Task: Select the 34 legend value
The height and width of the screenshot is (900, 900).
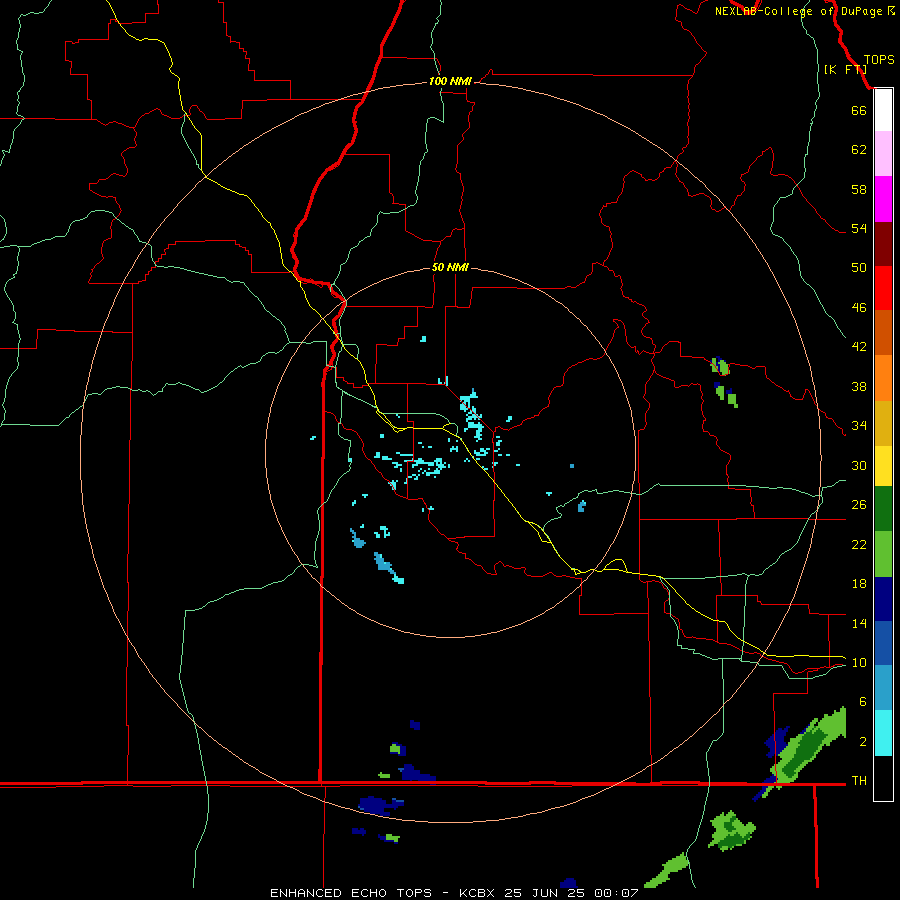Action: point(859,426)
